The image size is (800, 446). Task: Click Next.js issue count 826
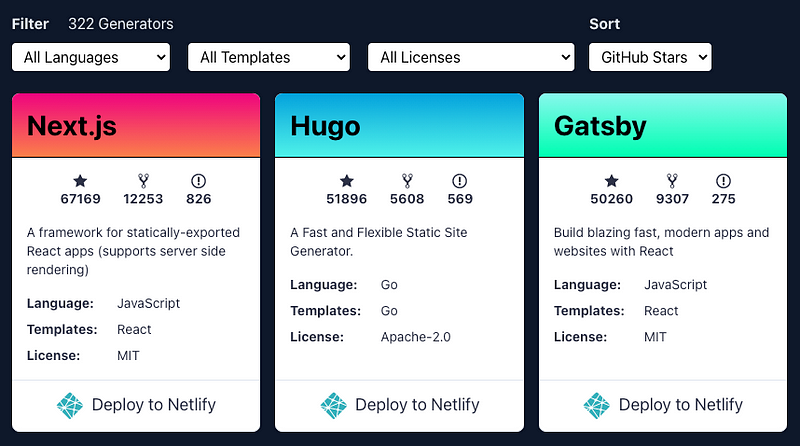coord(198,199)
